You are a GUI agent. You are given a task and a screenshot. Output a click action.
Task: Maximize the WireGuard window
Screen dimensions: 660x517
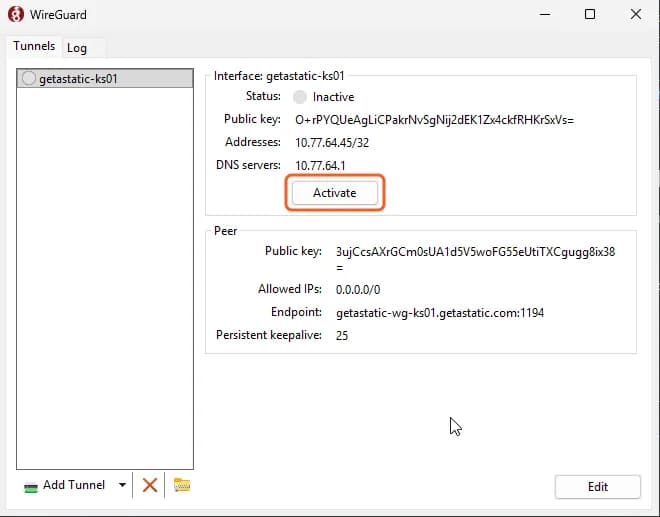[x=590, y=14]
